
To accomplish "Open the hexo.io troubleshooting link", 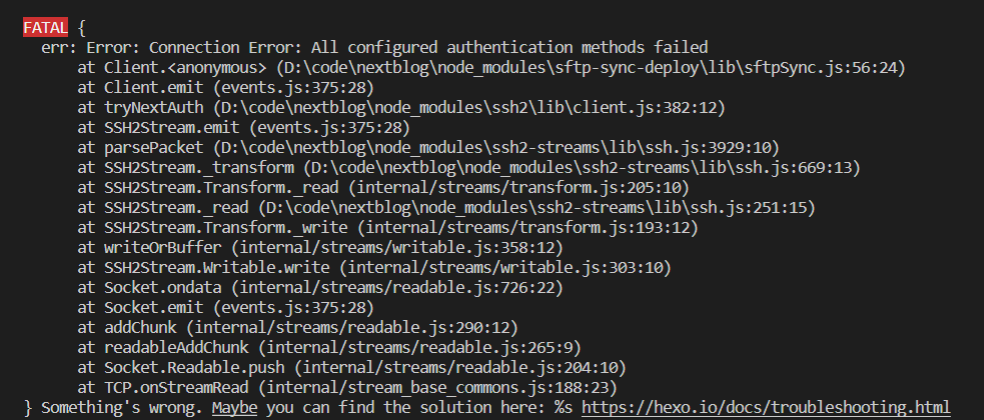I will [766, 407].
